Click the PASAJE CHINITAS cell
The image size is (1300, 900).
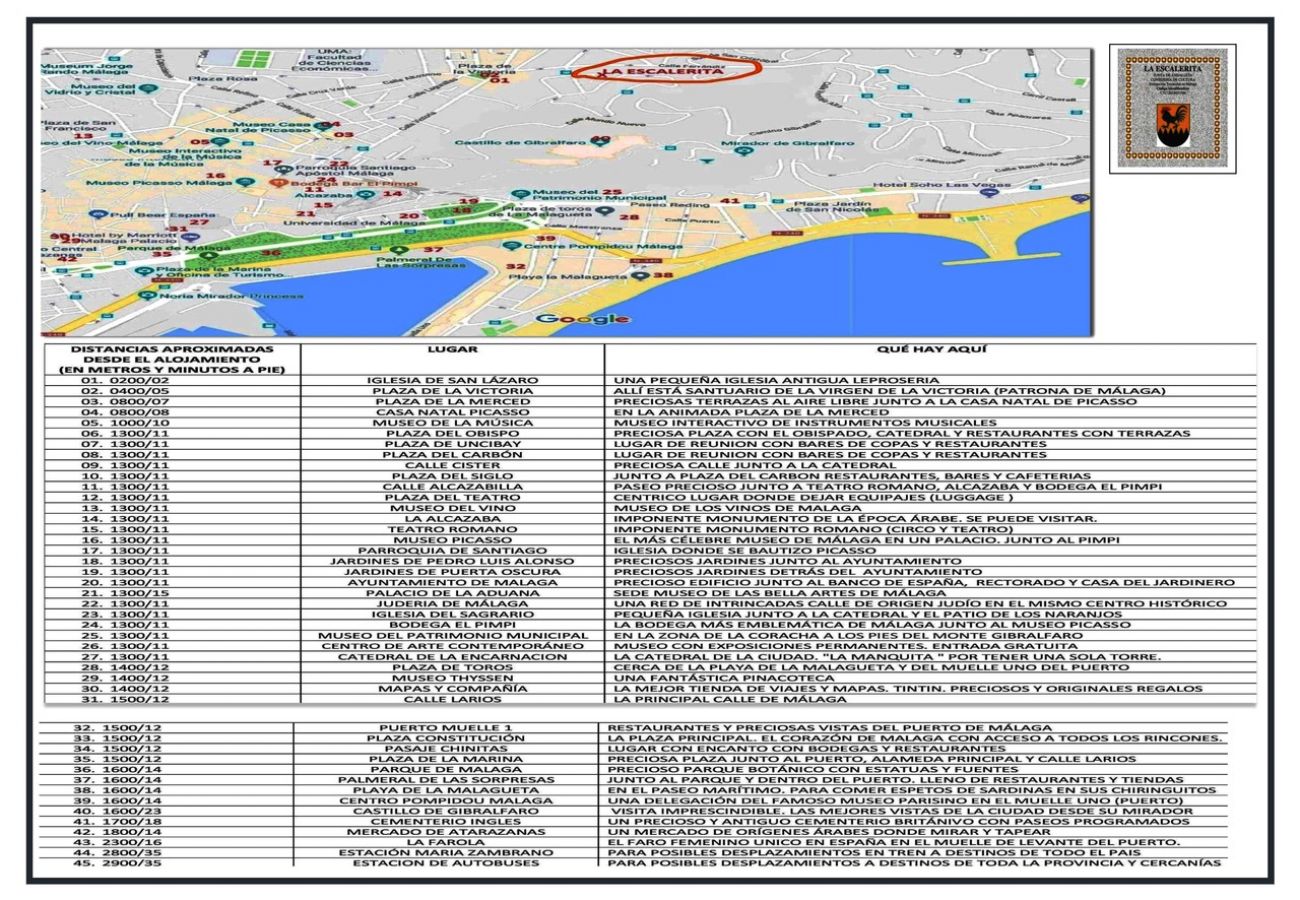[x=446, y=749]
